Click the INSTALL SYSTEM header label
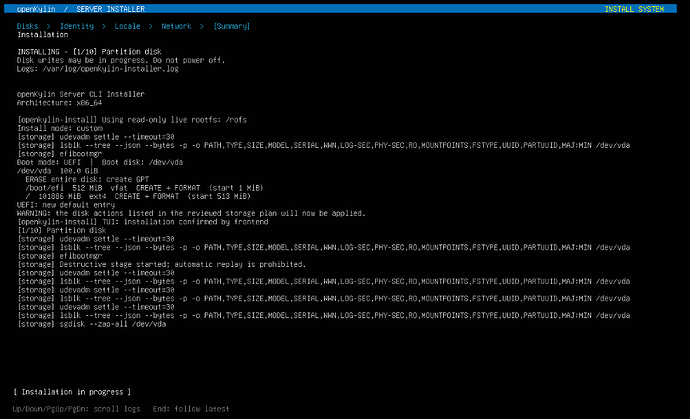Image resolution: width=690 pixels, height=419 pixels. (634, 9)
